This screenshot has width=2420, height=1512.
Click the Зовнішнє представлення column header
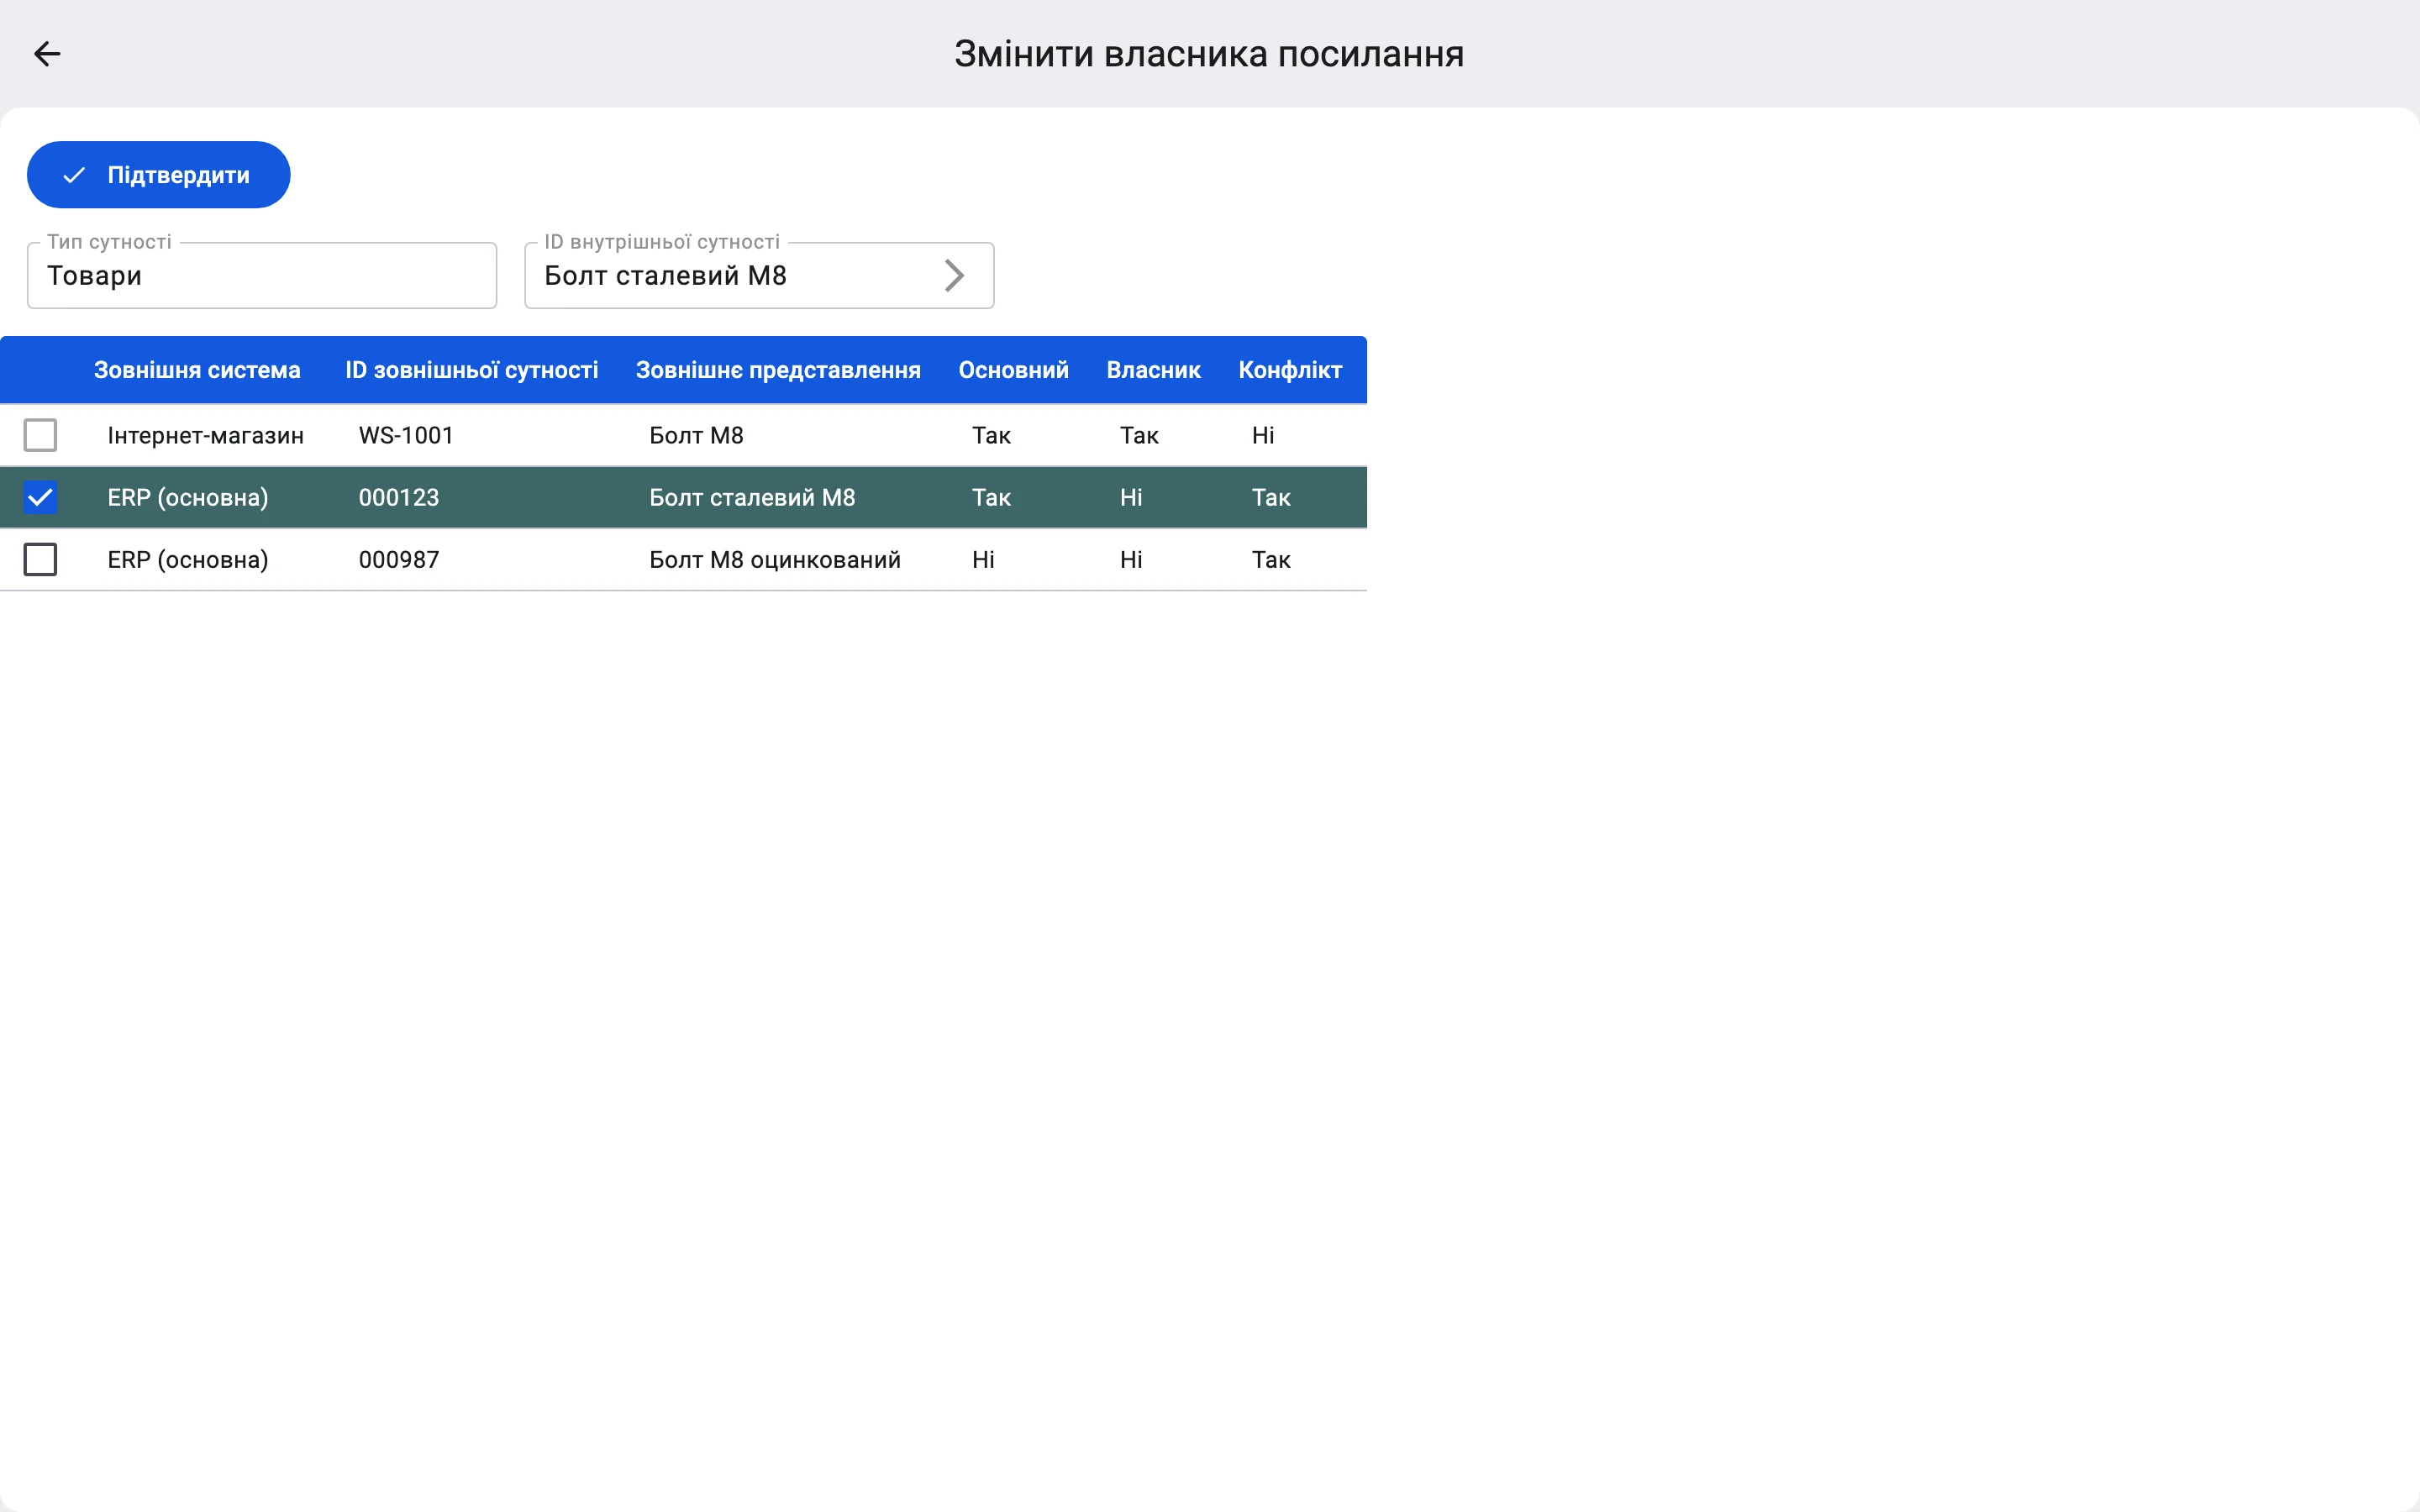778,370
